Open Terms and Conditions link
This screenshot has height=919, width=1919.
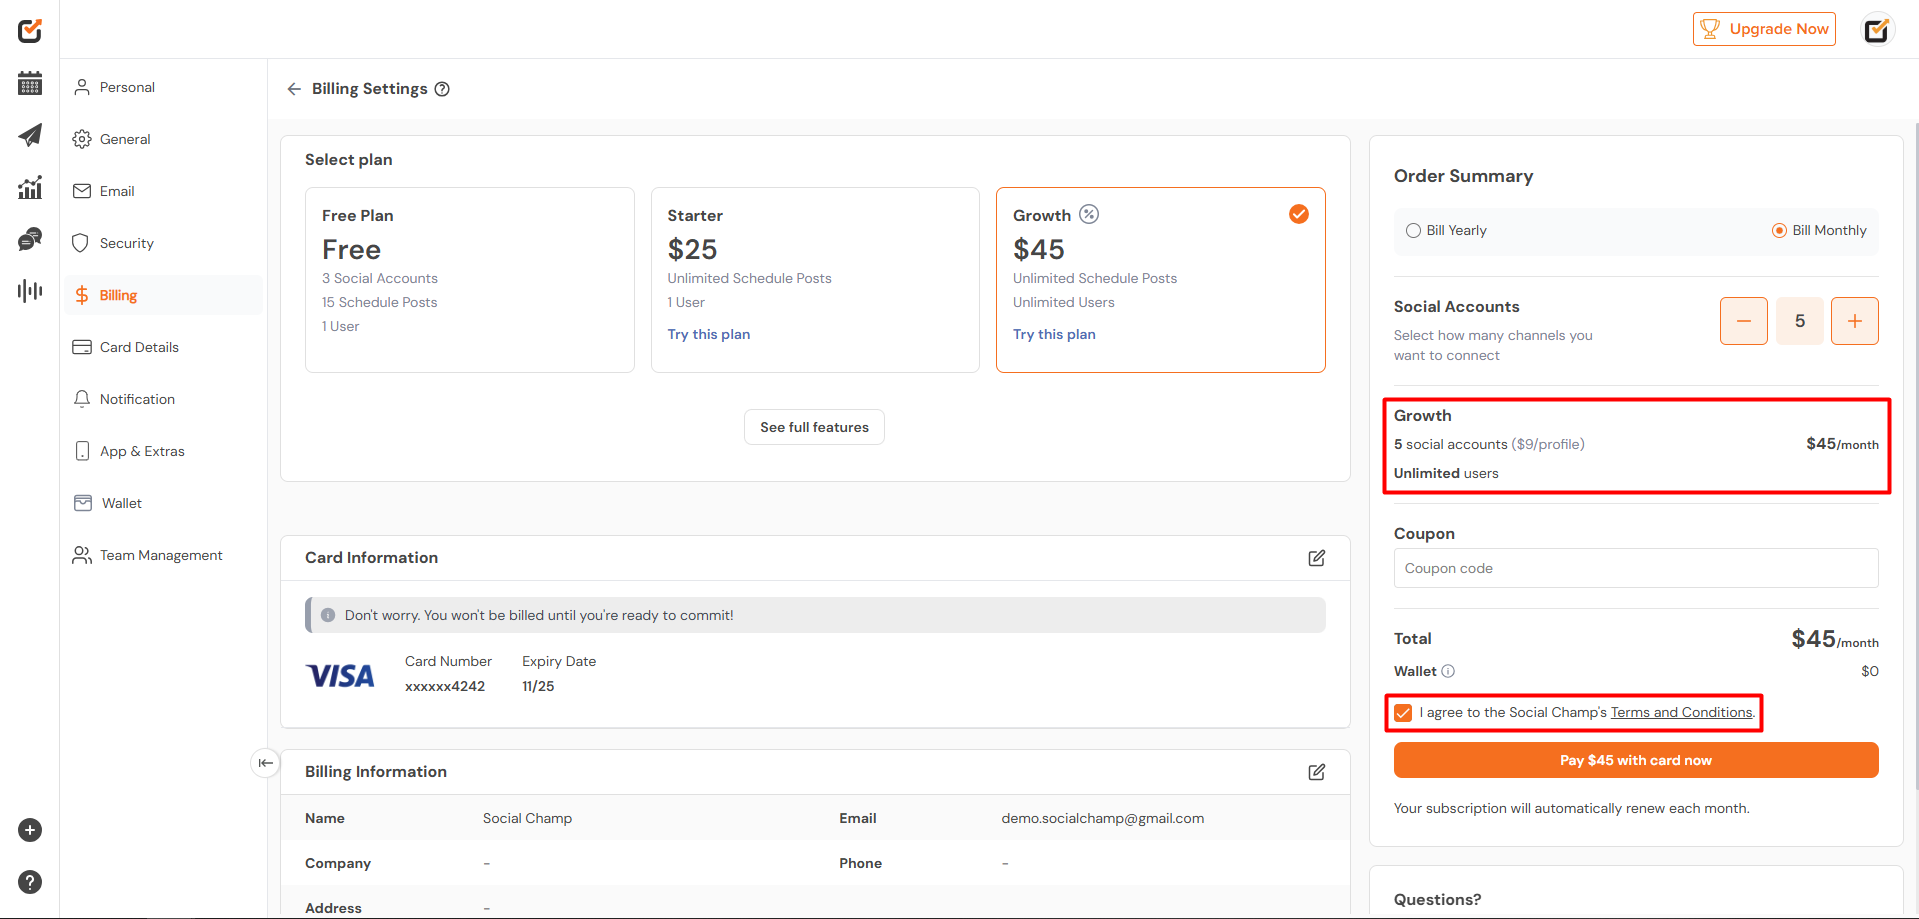(x=1681, y=712)
